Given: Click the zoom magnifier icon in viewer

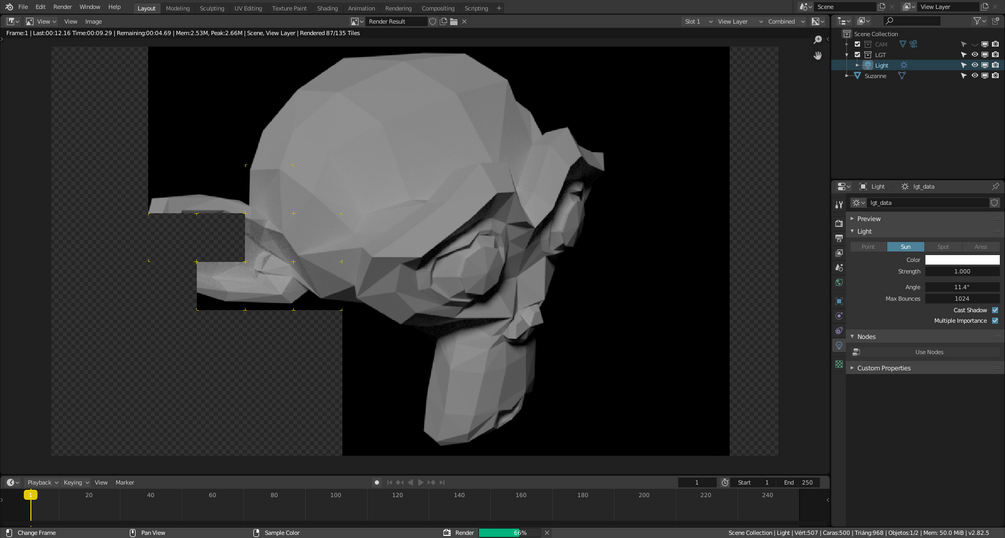Looking at the screenshot, I should 817,40.
